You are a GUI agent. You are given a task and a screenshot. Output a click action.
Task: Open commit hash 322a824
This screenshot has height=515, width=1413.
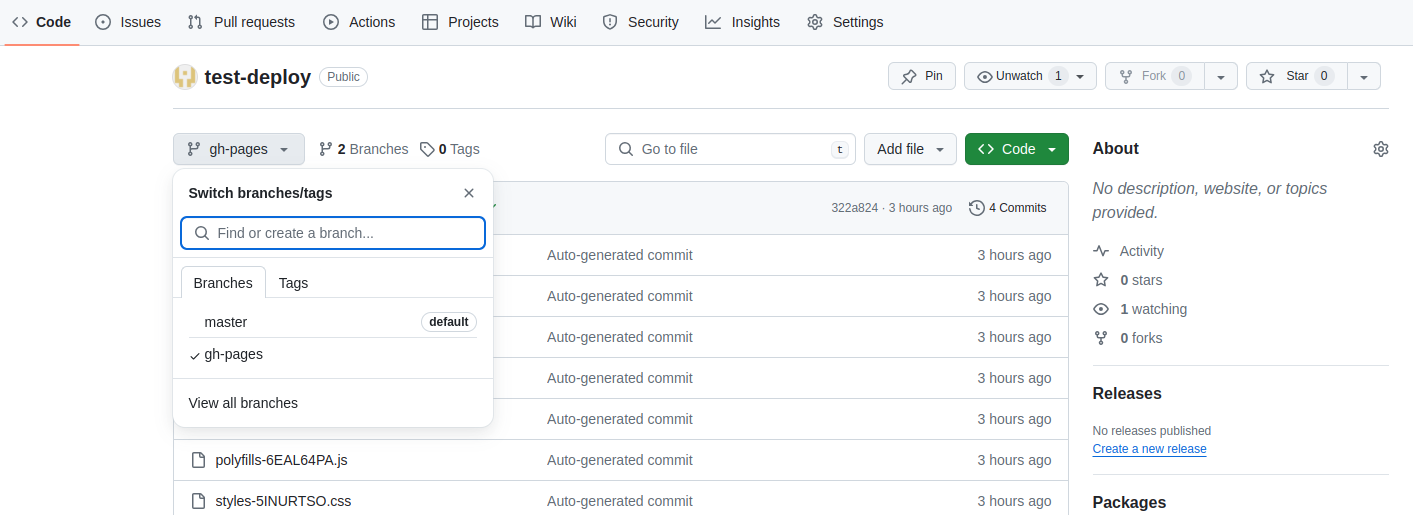[x=854, y=208]
